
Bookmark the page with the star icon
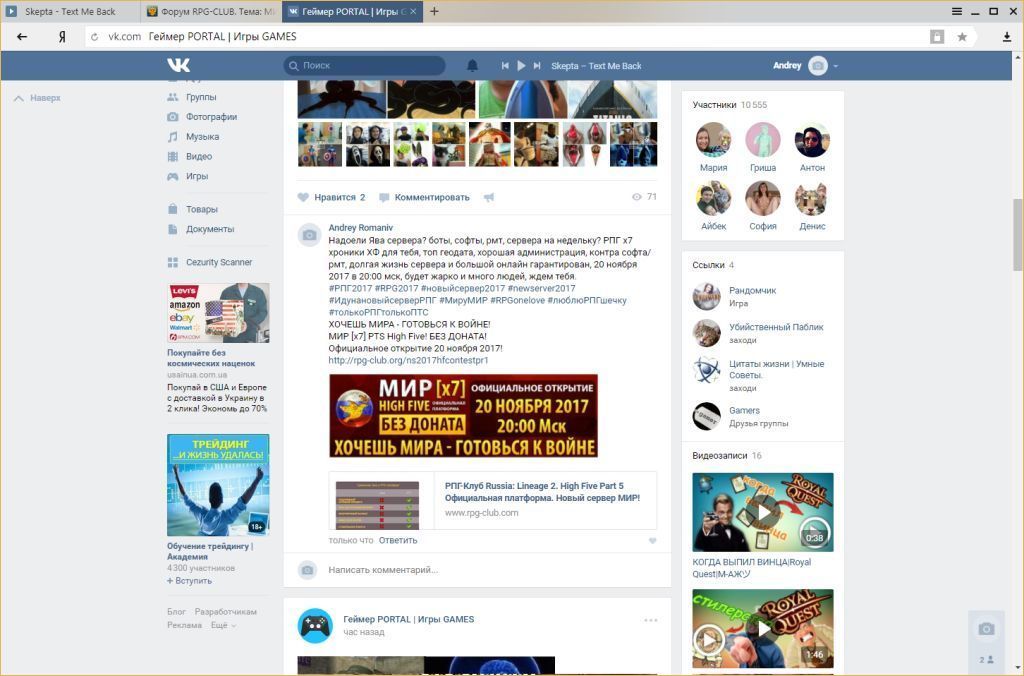point(962,37)
